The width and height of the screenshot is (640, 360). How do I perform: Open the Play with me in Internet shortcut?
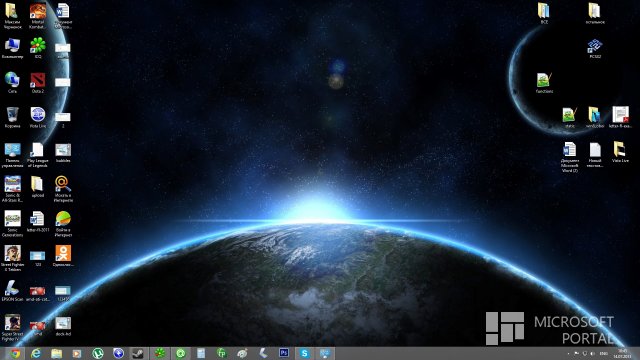click(x=63, y=224)
